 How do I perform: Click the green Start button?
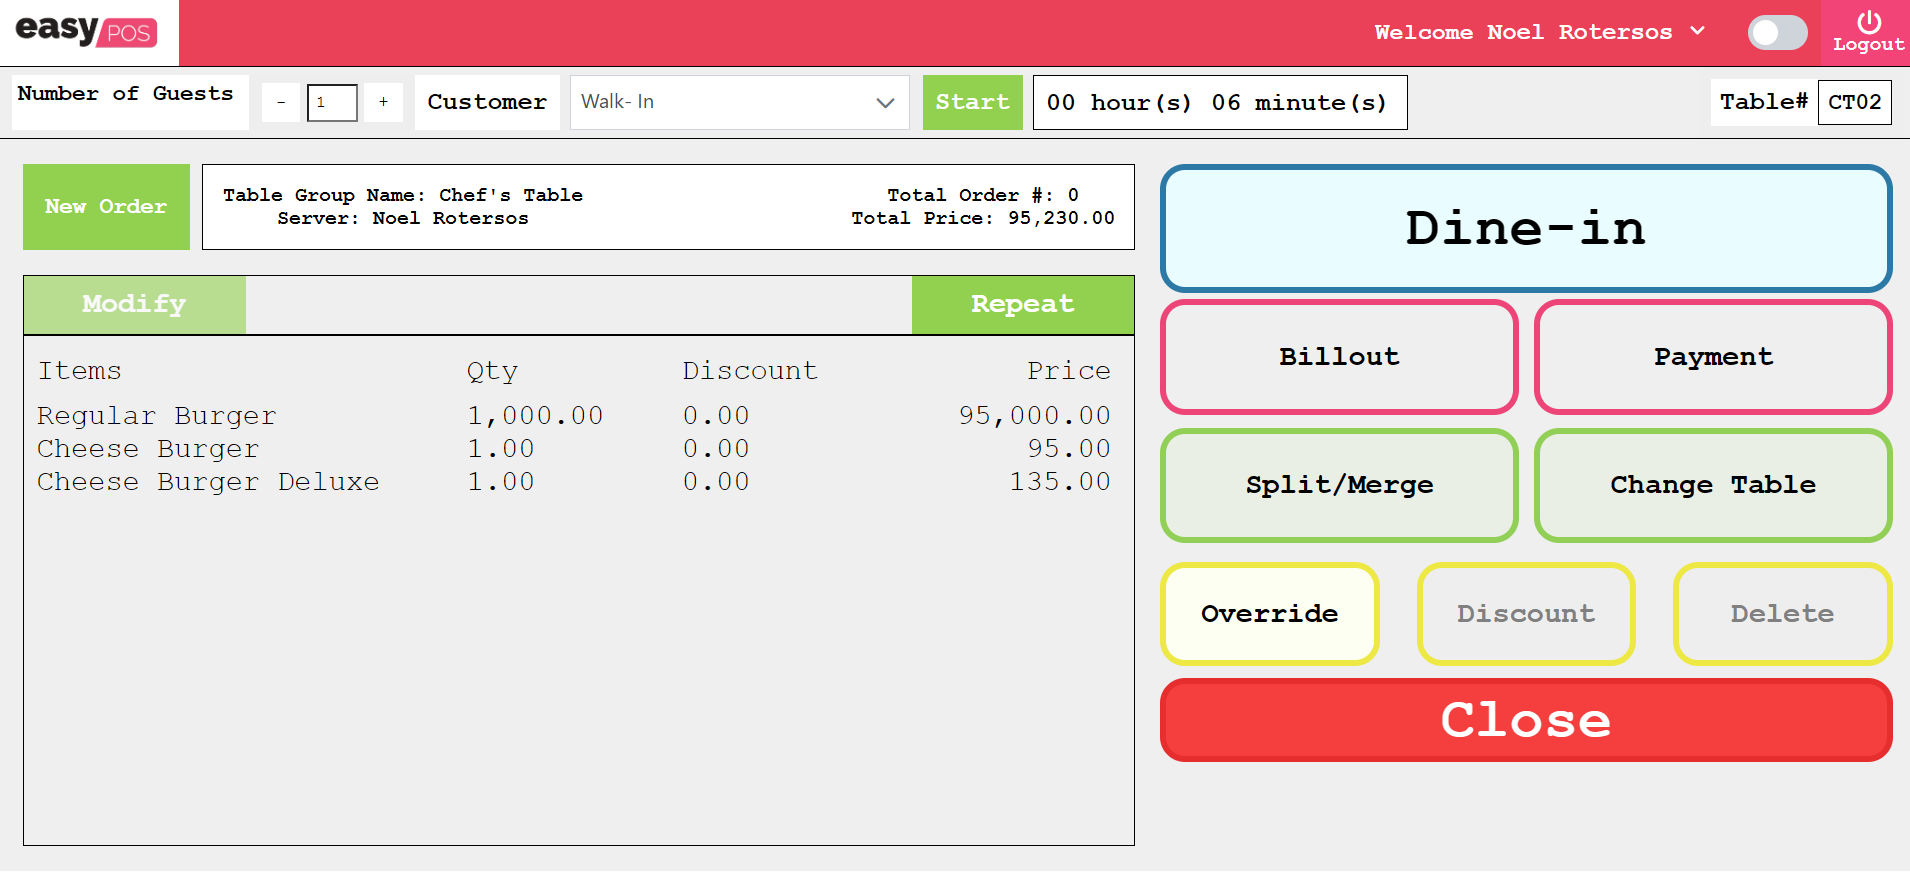click(x=972, y=102)
